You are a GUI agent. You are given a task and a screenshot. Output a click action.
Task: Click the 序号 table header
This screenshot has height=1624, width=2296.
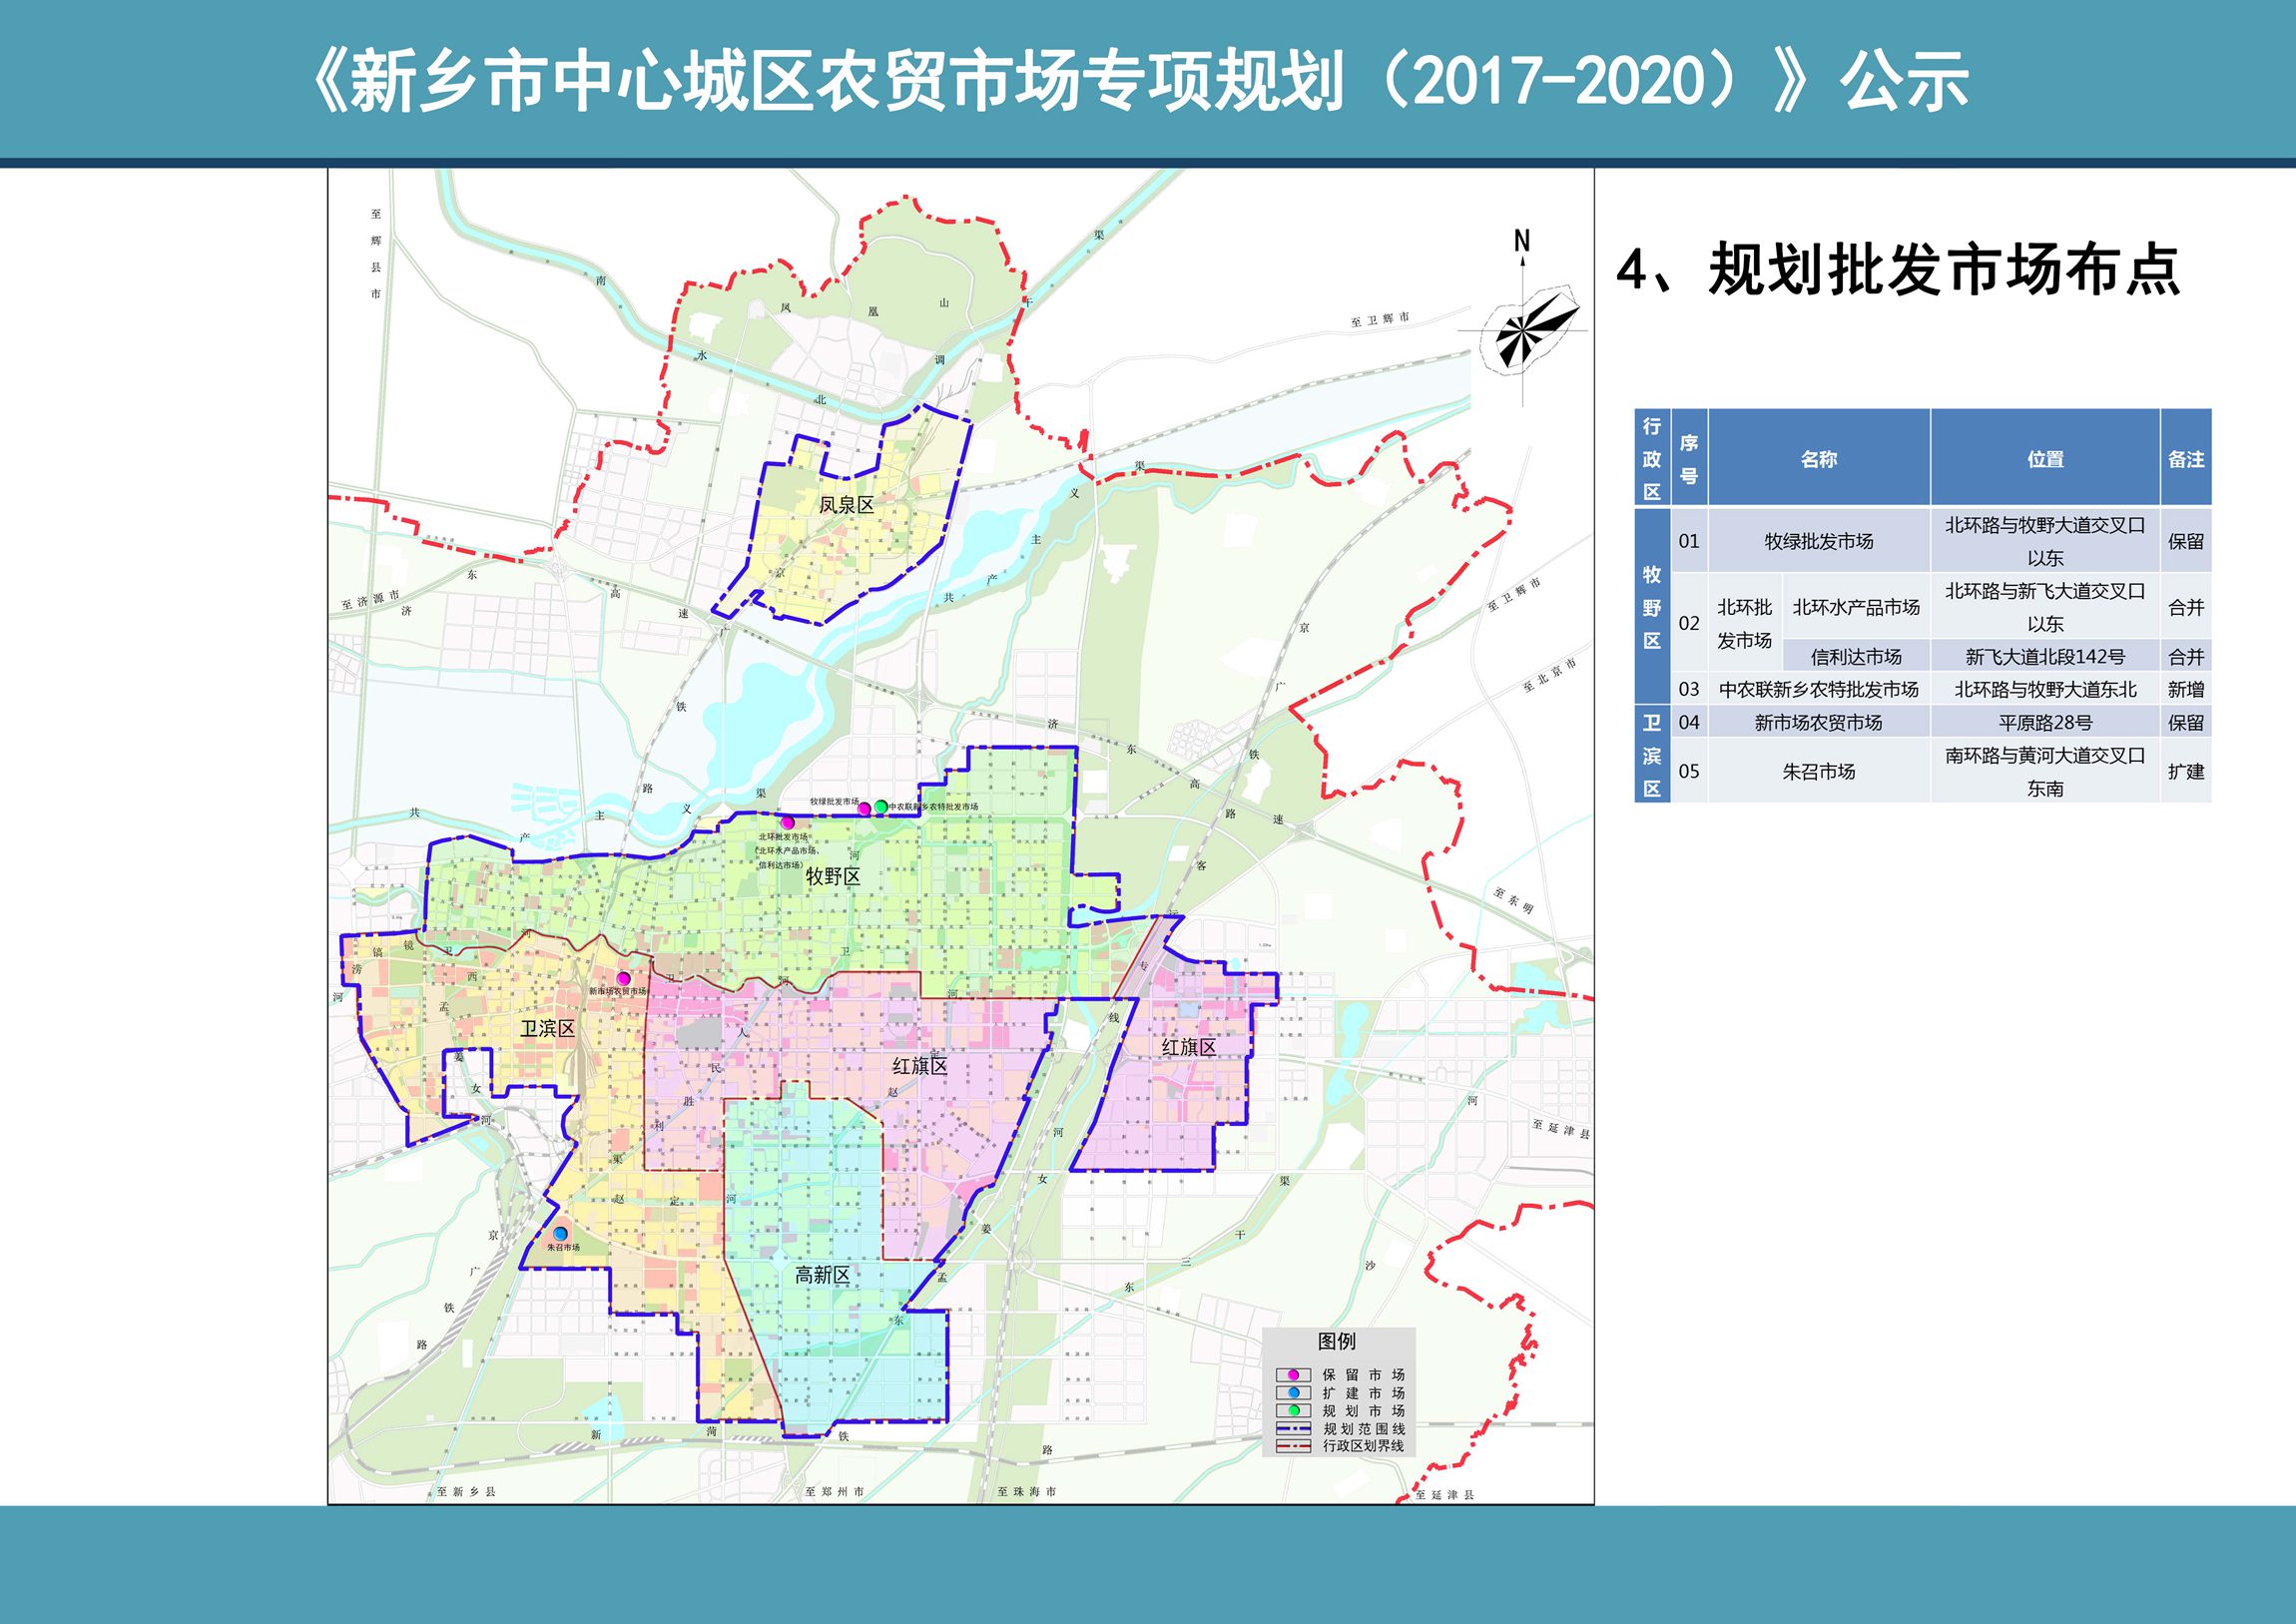coord(1689,459)
